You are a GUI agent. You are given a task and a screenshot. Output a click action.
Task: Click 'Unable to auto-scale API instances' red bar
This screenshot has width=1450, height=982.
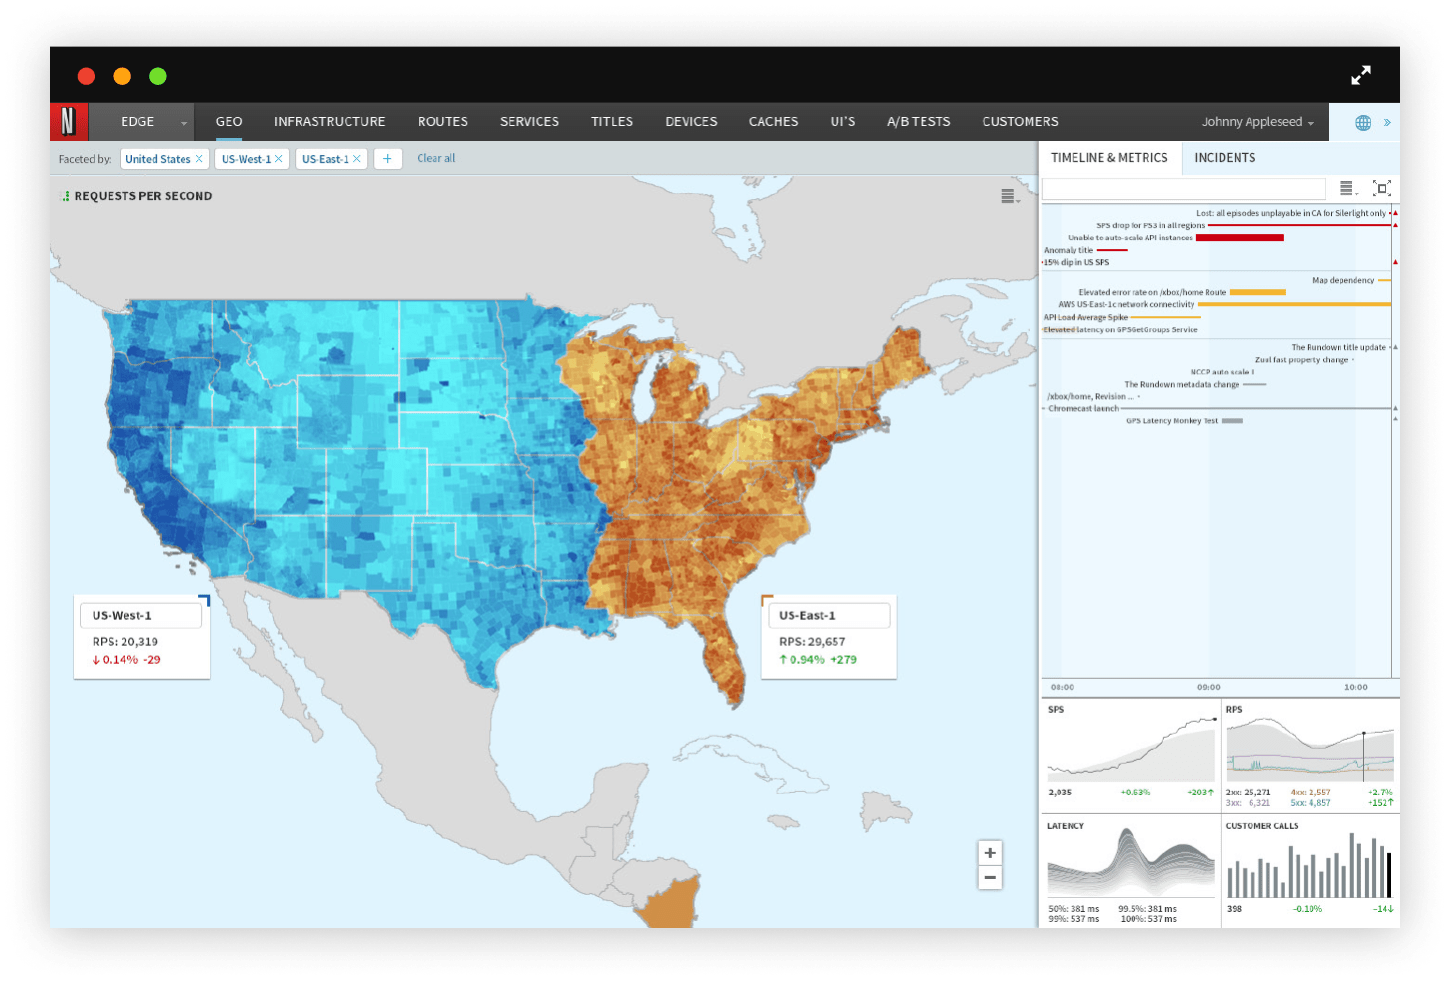1240,238
